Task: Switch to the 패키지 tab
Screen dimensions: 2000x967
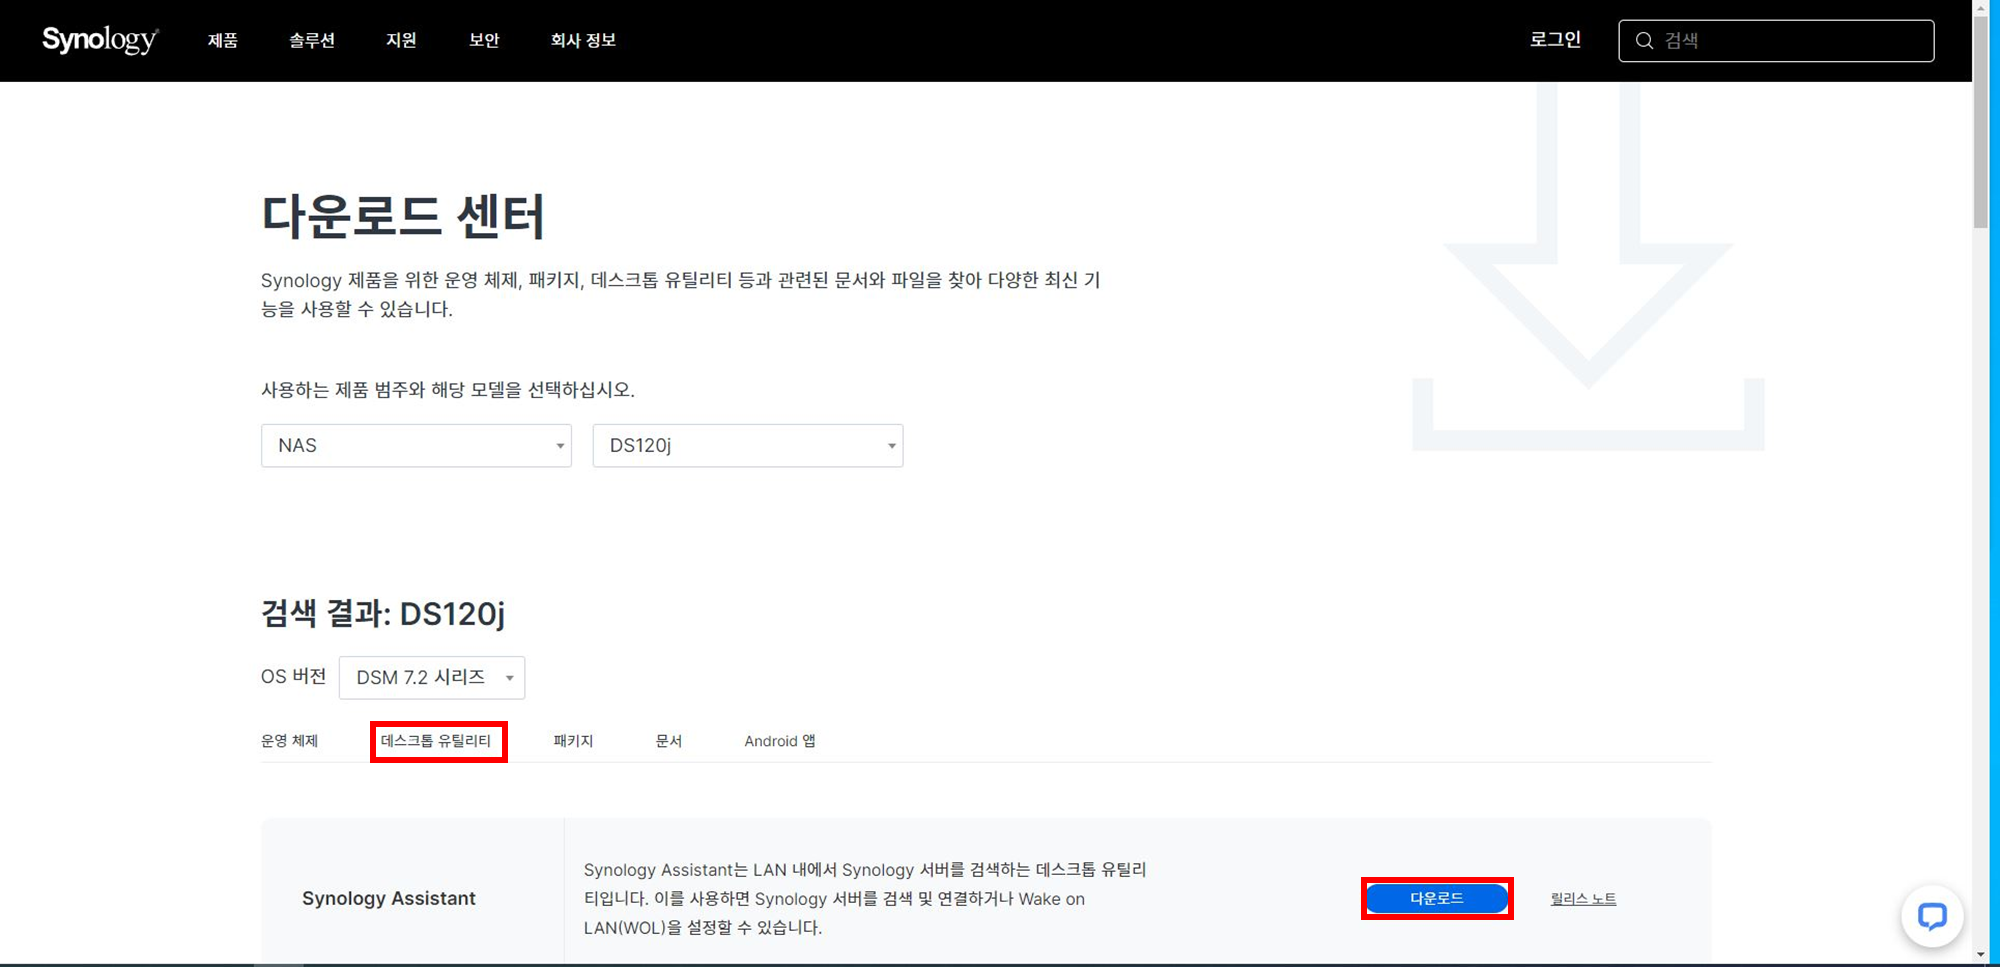Action: [573, 741]
